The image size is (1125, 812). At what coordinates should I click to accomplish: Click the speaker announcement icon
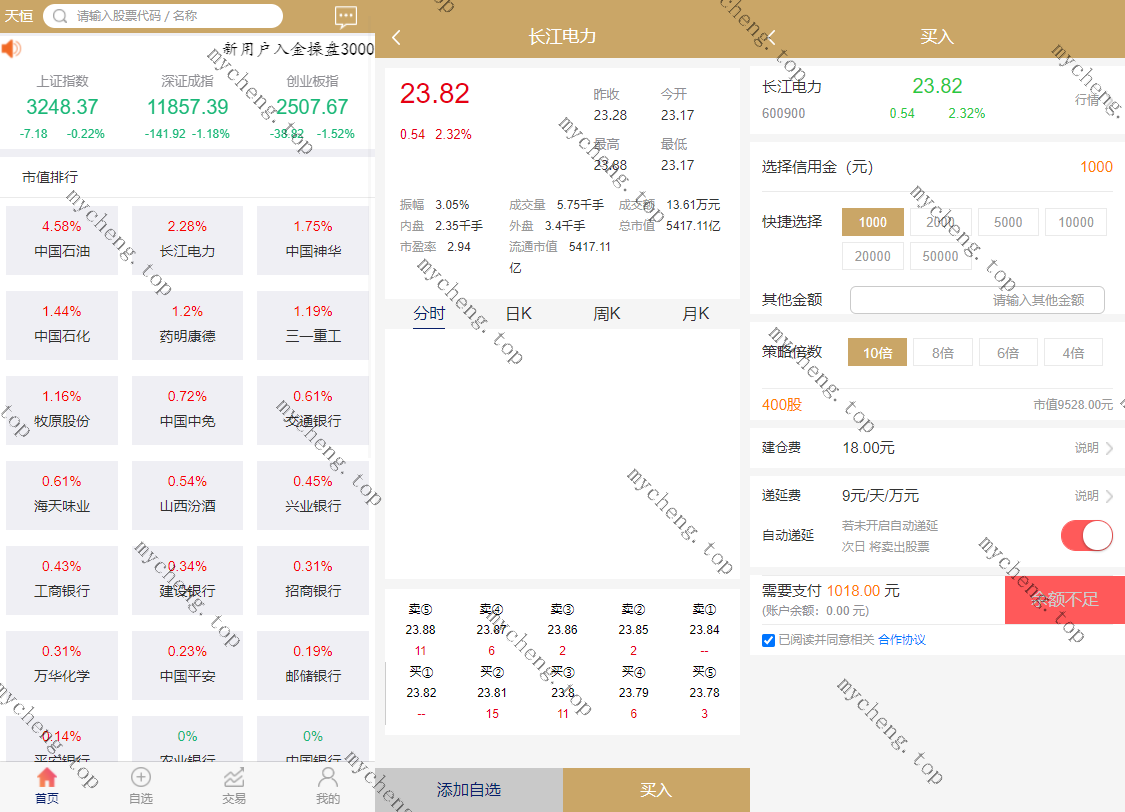point(11,48)
